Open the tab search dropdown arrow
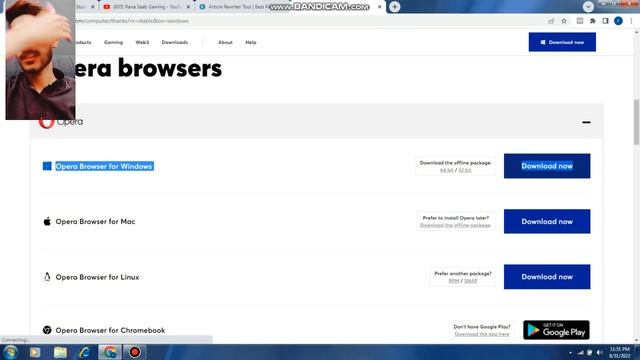Viewport: 640px width, 360px height. pos(588,7)
